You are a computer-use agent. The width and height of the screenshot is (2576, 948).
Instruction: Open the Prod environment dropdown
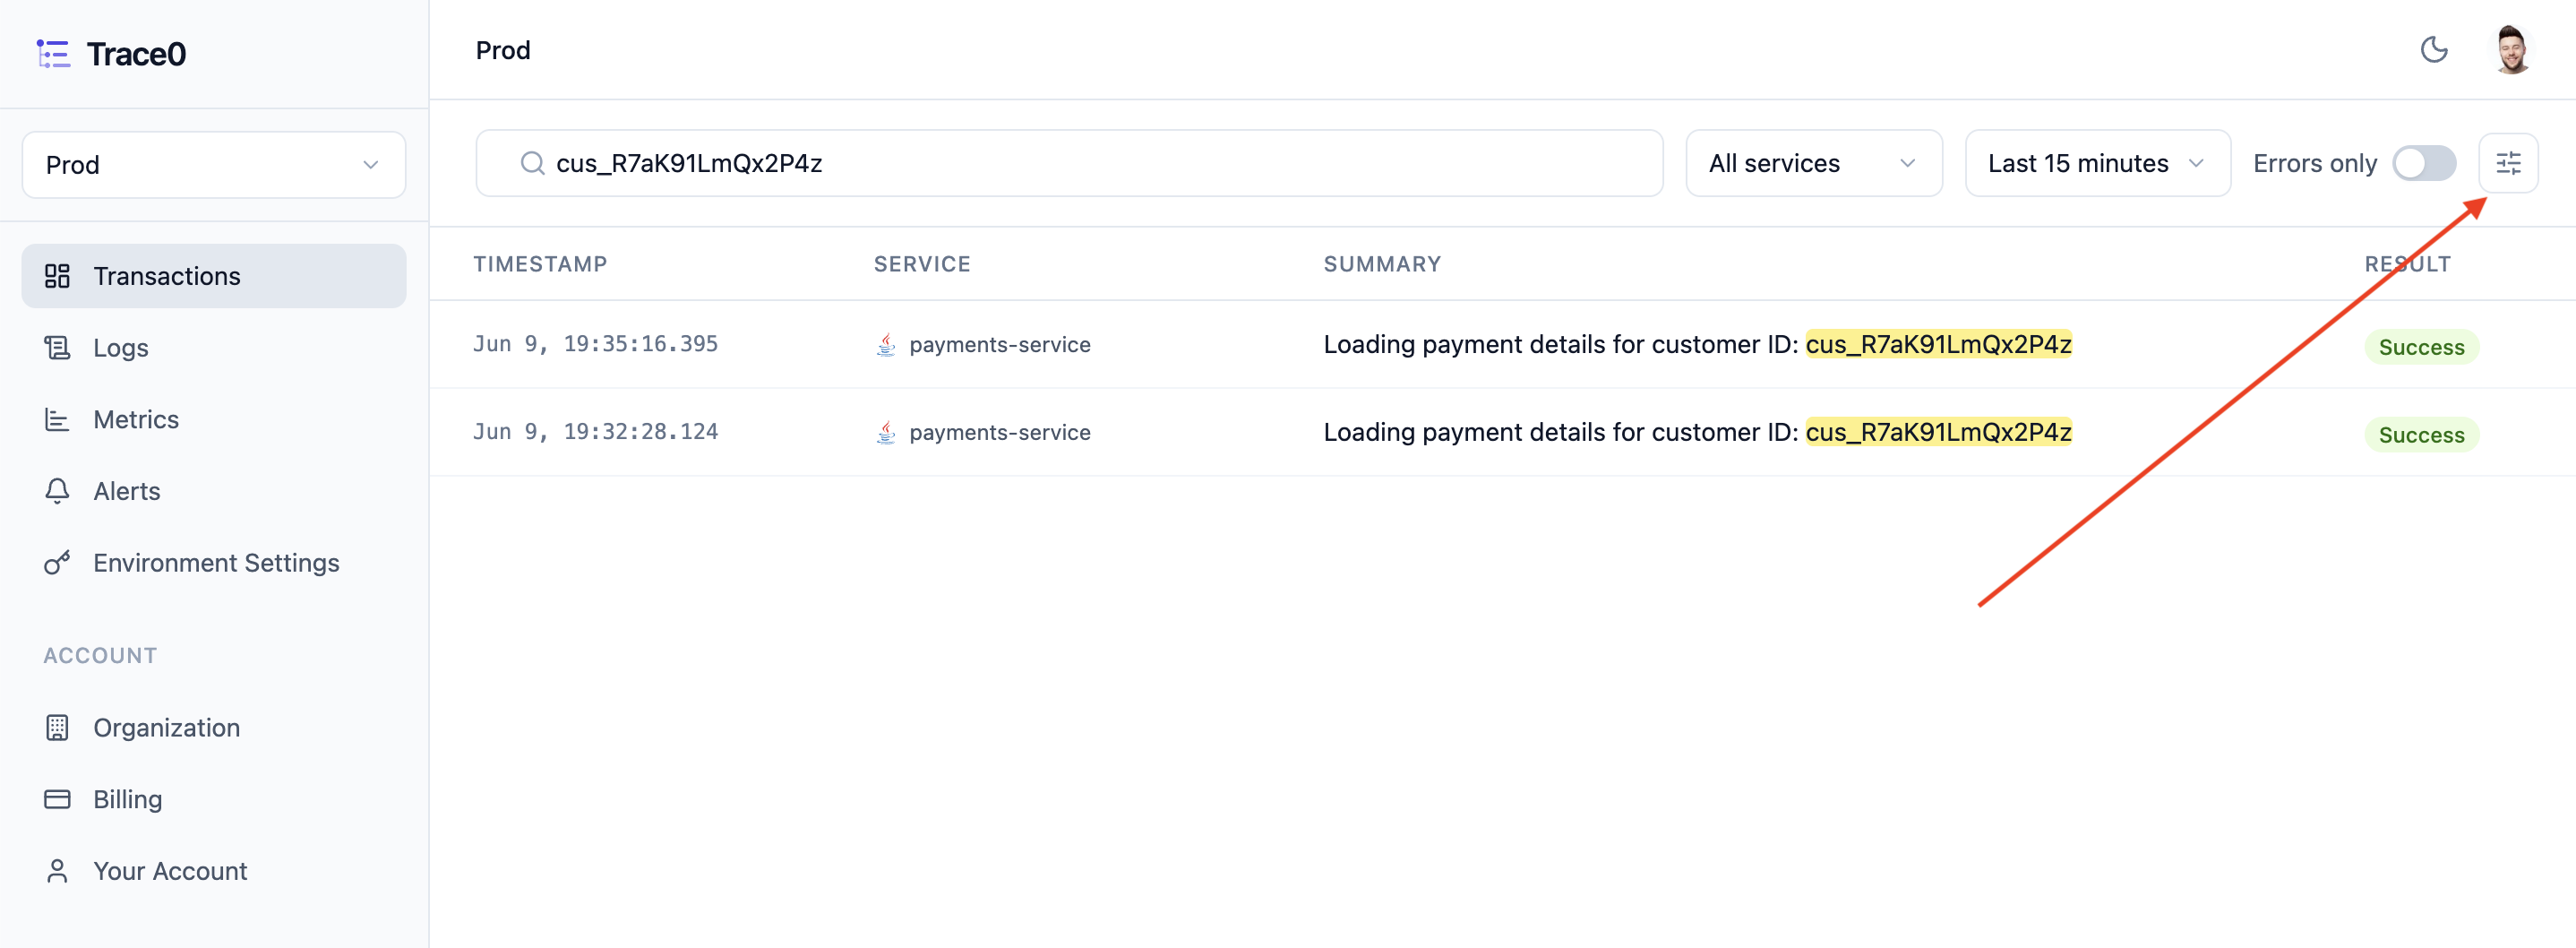click(x=213, y=165)
